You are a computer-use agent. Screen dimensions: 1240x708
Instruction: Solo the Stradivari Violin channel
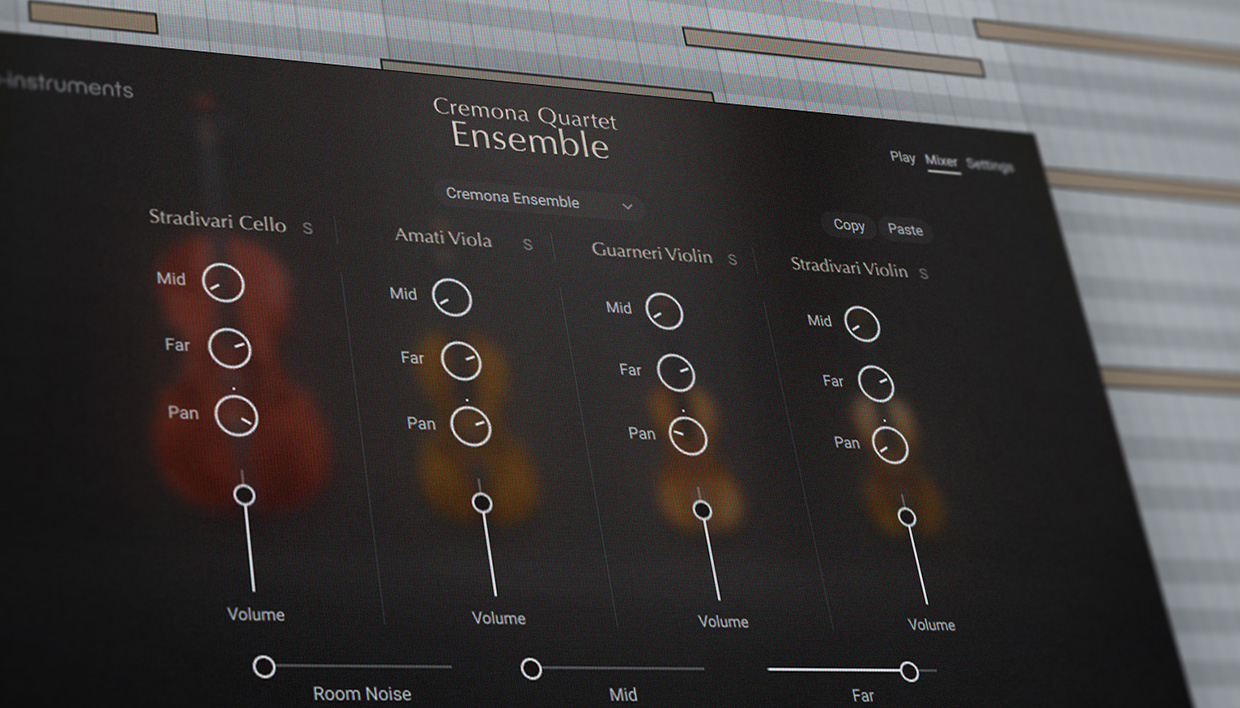point(923,273)
